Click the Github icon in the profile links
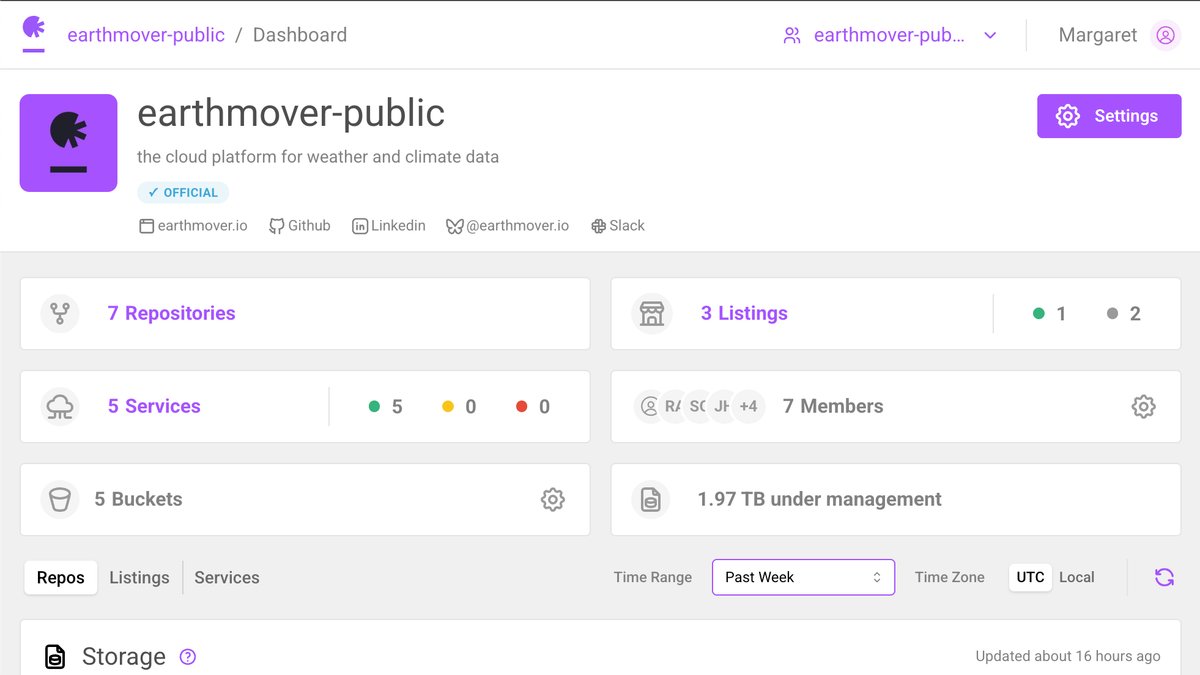 pos(274,225)
